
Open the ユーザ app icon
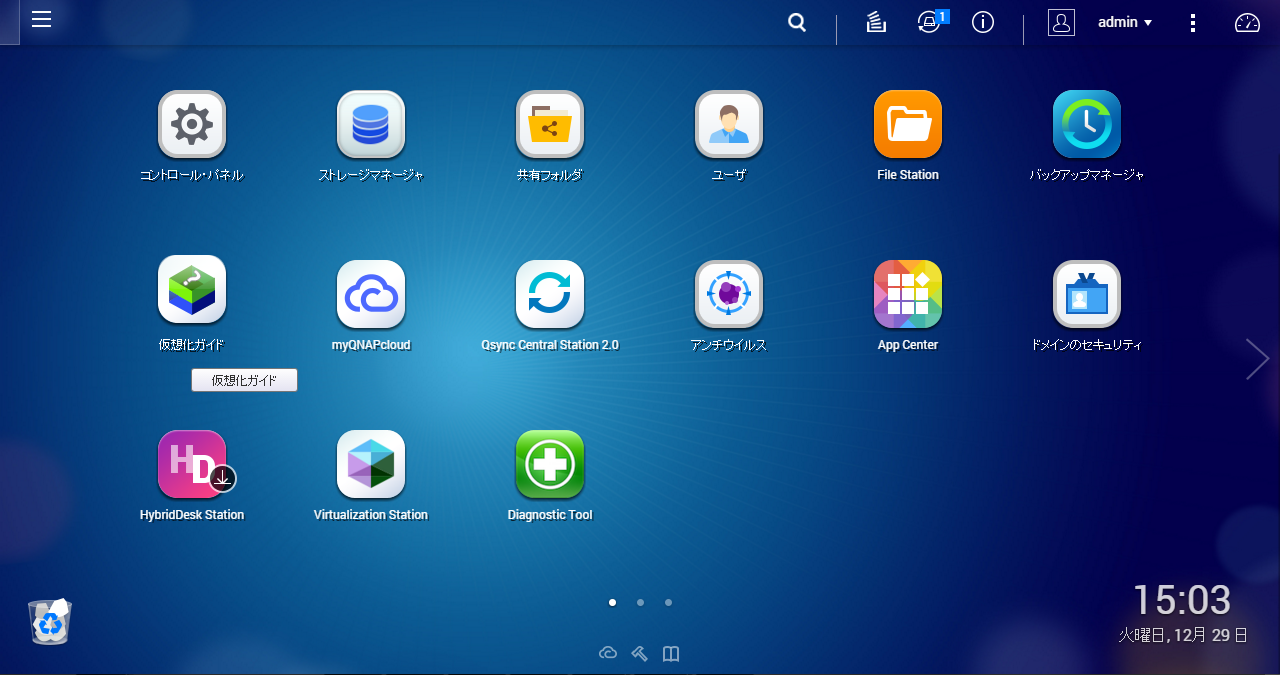coord(729,124)
